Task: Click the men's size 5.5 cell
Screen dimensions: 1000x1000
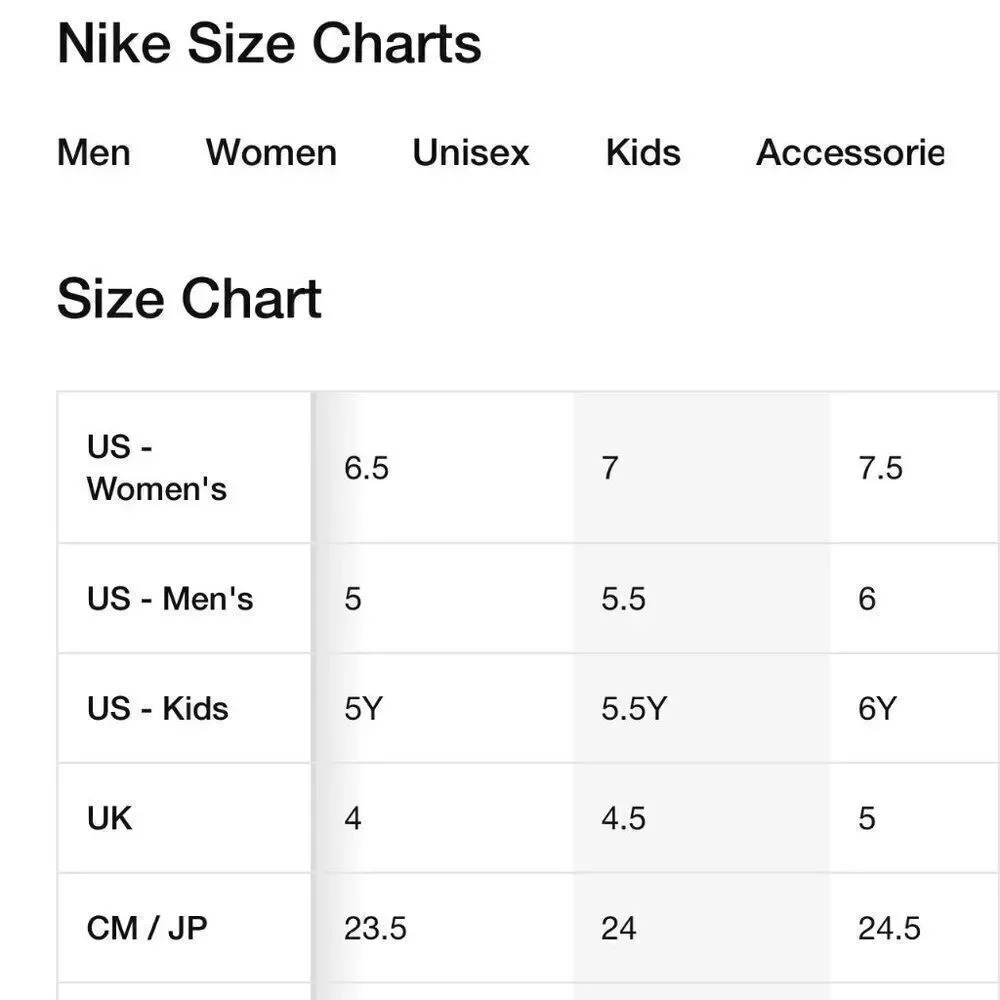Action: click(x=702, y=598)
